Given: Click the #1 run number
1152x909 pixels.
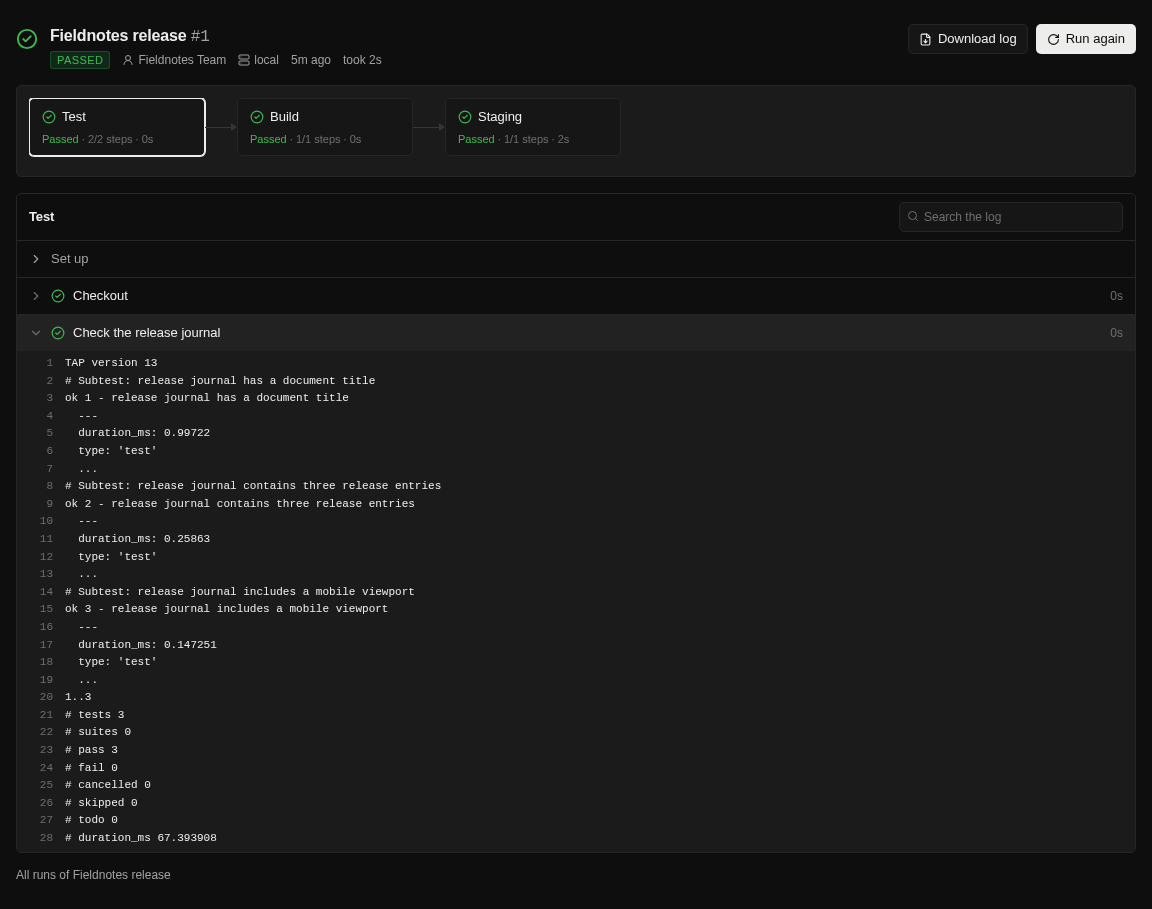Looking at the screenshot, I should pyautogui.click(x=201, y=35).
